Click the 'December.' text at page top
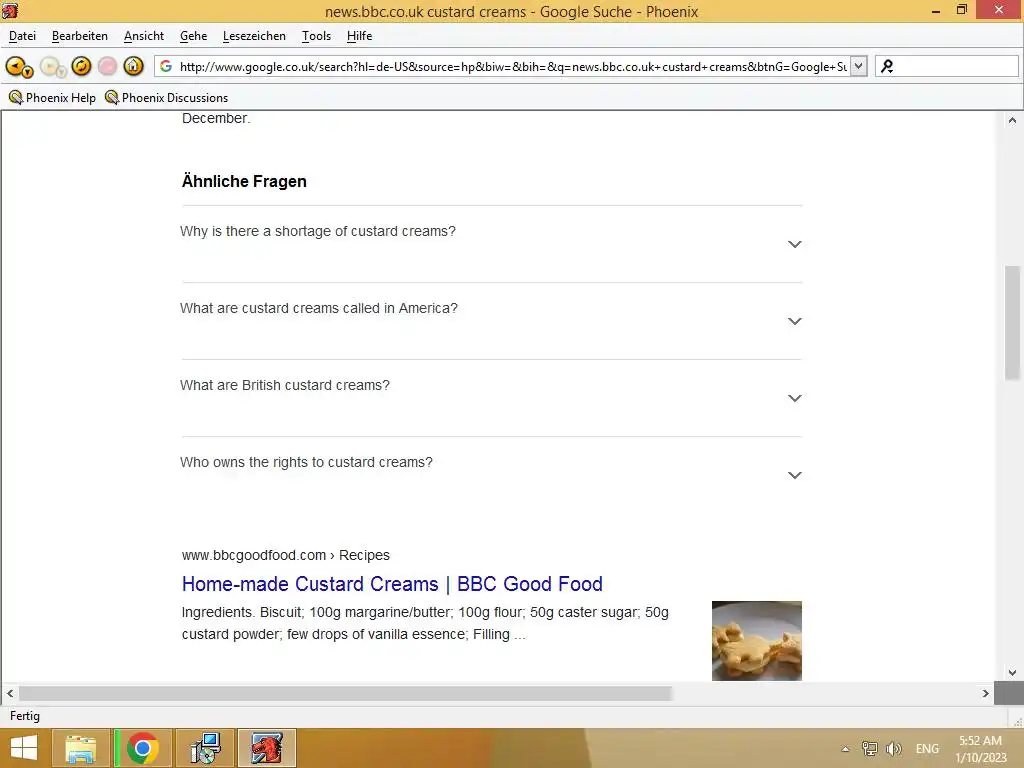This screenshot has width=1024, height=768. coord(216,118)
